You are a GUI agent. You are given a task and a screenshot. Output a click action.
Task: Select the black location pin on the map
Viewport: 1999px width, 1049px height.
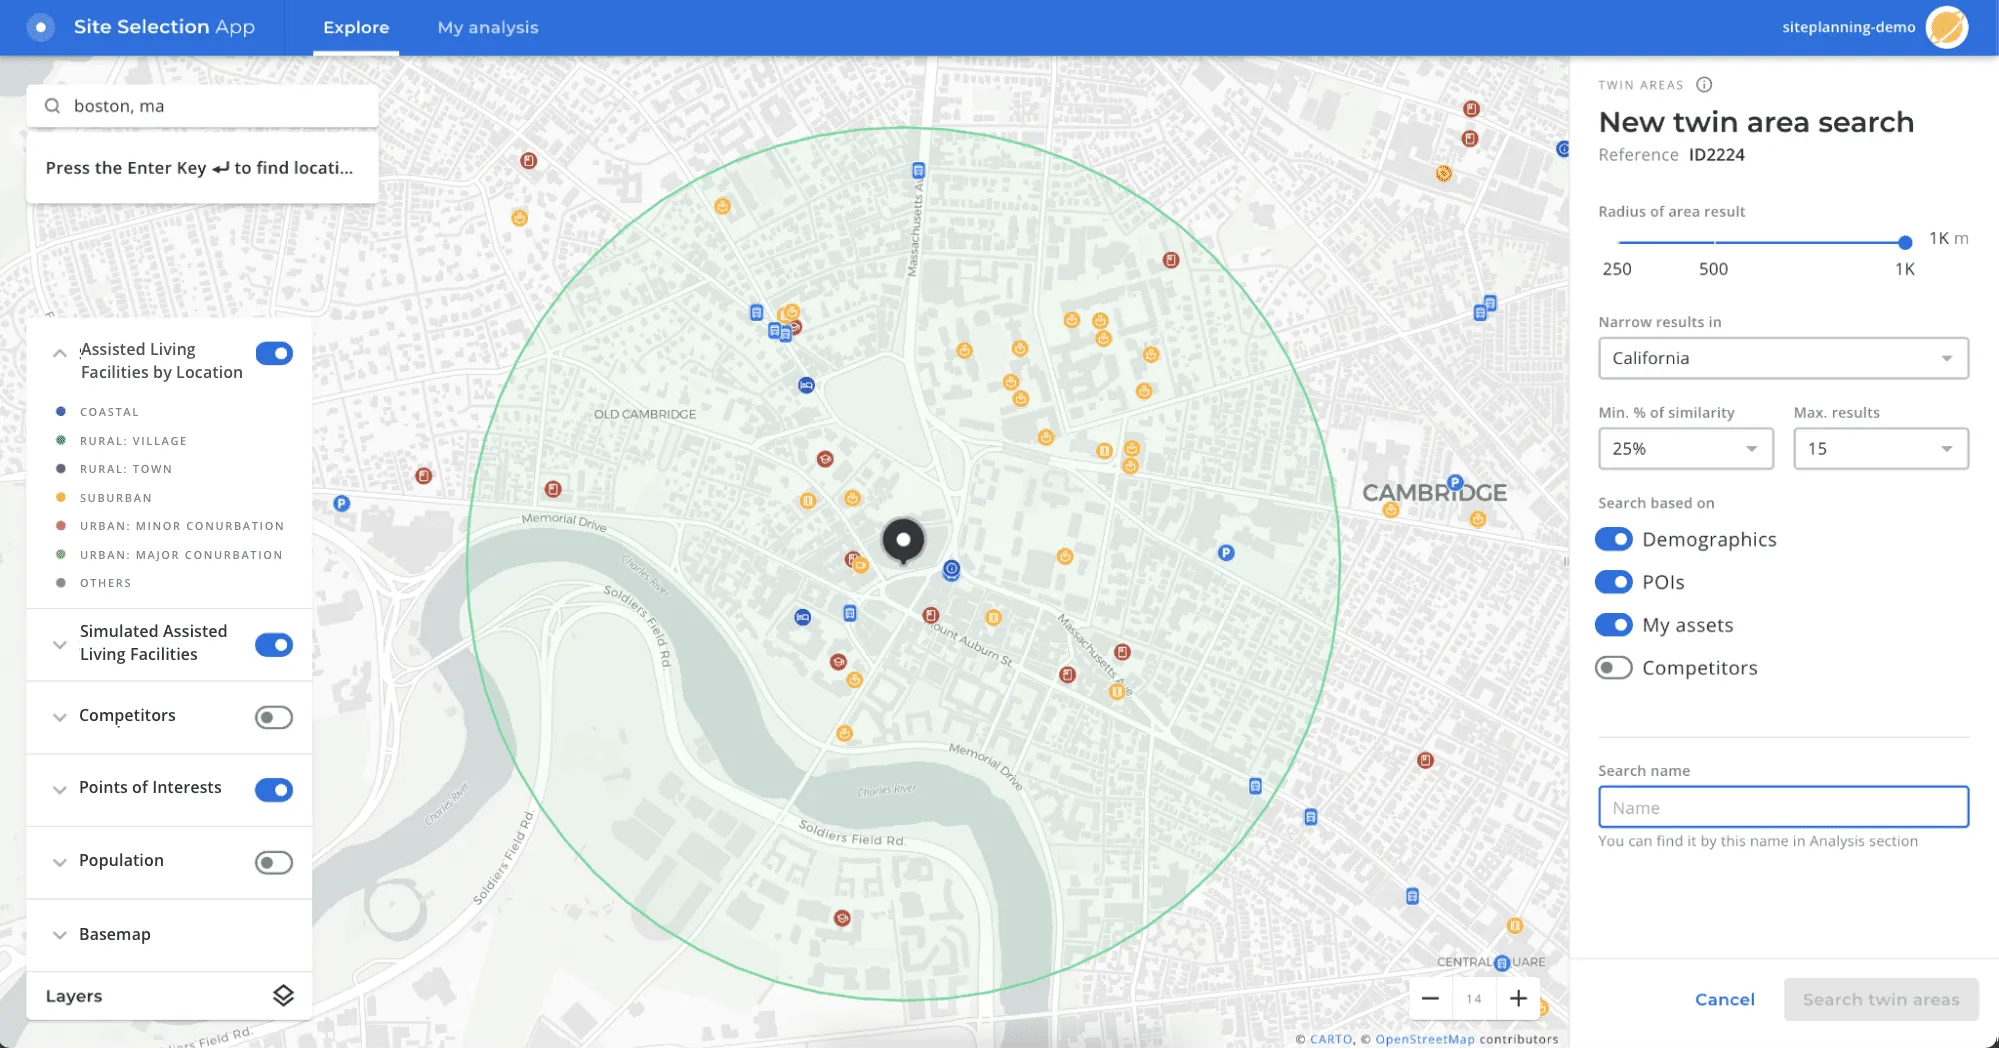903,540
